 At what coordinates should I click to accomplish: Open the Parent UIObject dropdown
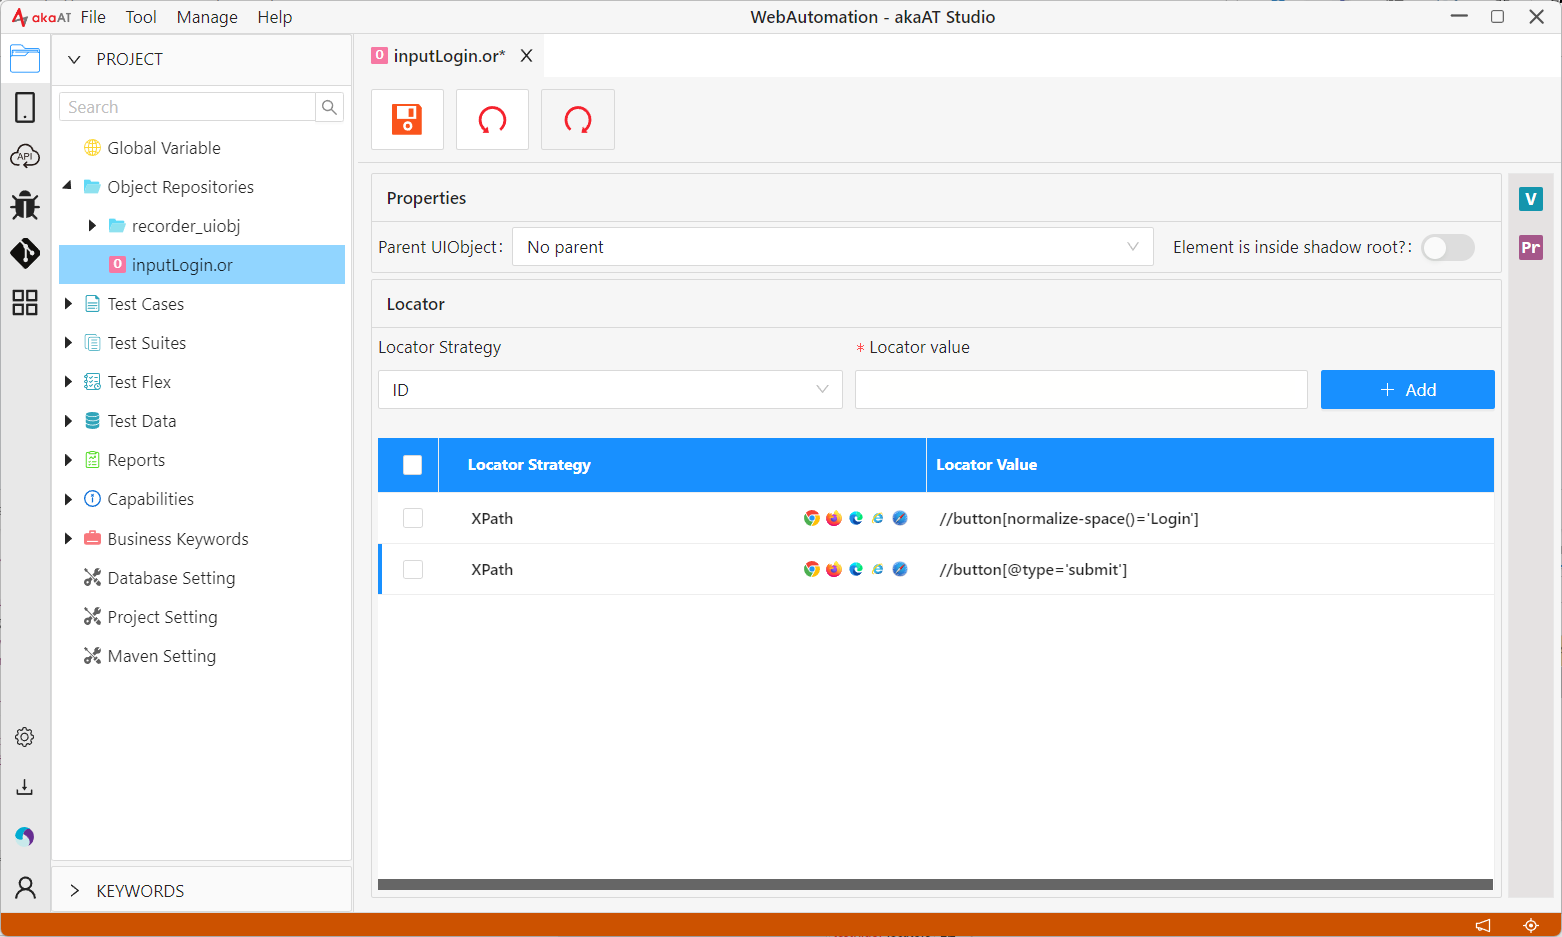(x=832, y=247)
